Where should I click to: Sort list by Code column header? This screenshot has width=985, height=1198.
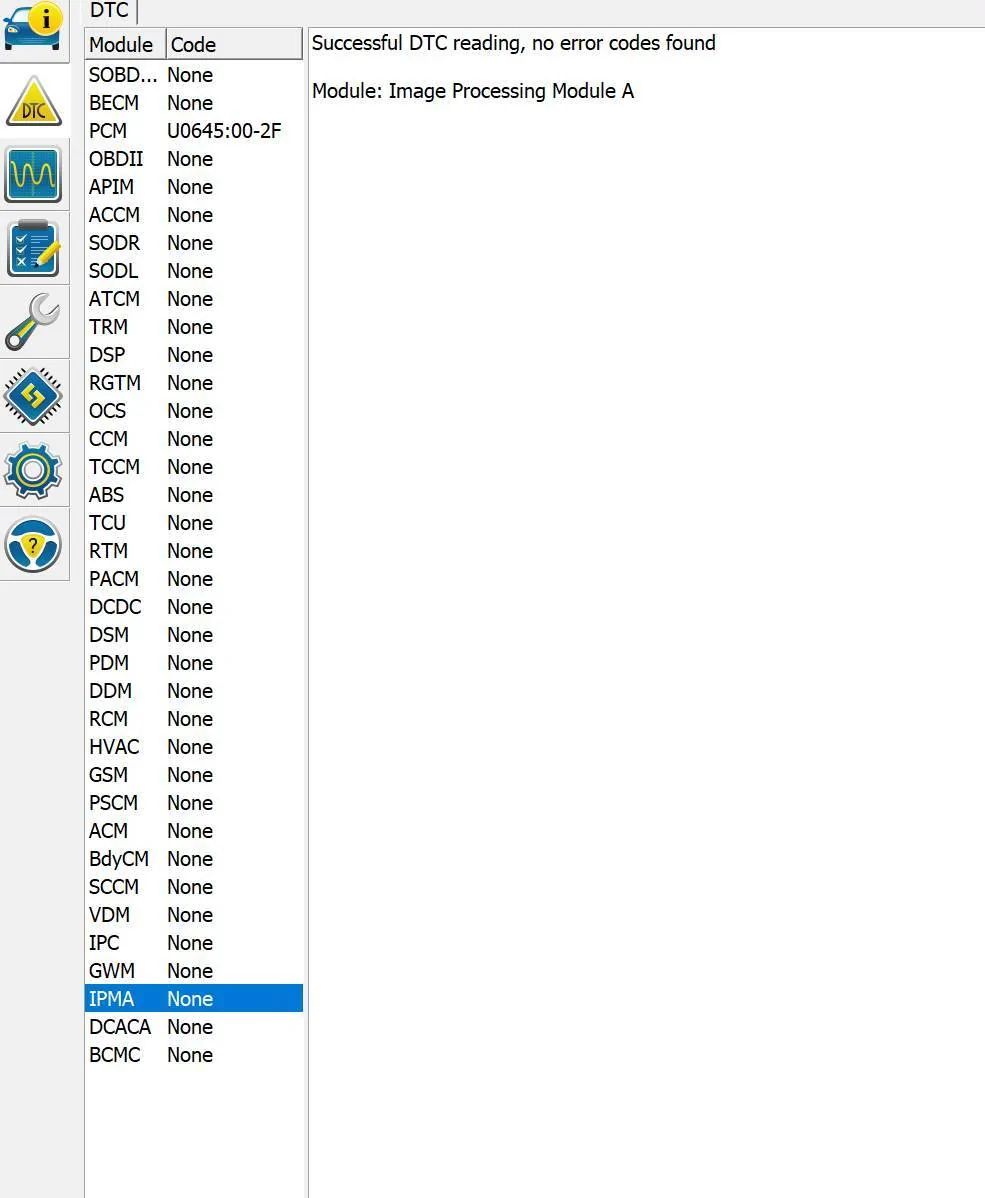(233, 45)
